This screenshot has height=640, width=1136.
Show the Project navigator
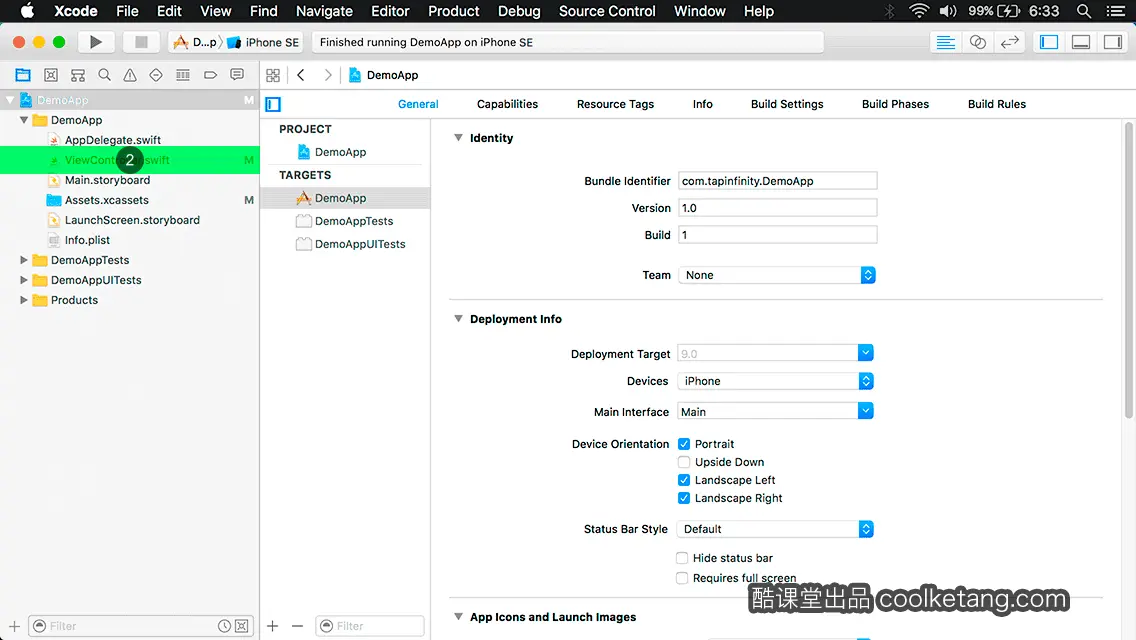point(23,75)
